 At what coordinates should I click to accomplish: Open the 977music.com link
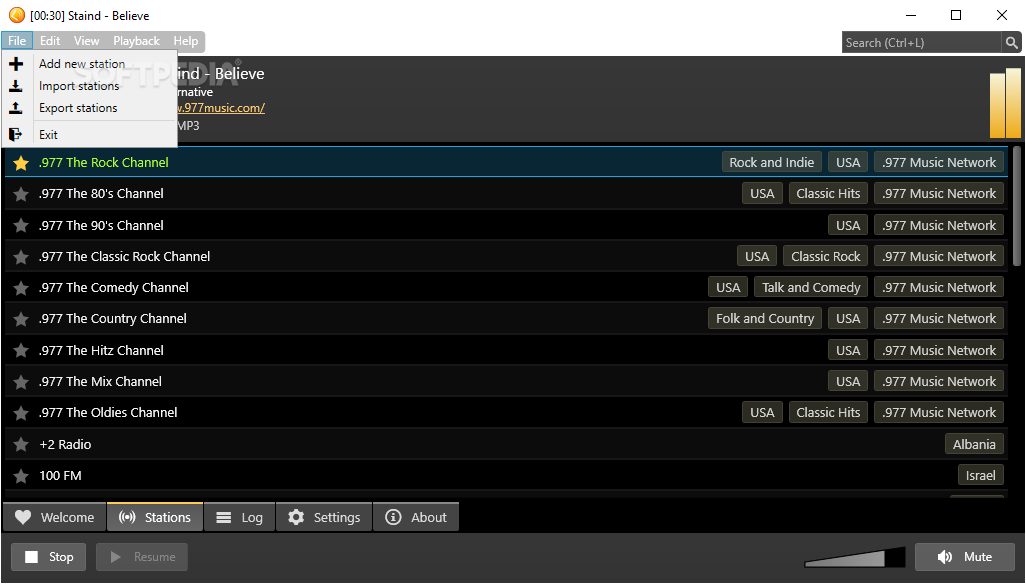(x=221, y=108)
